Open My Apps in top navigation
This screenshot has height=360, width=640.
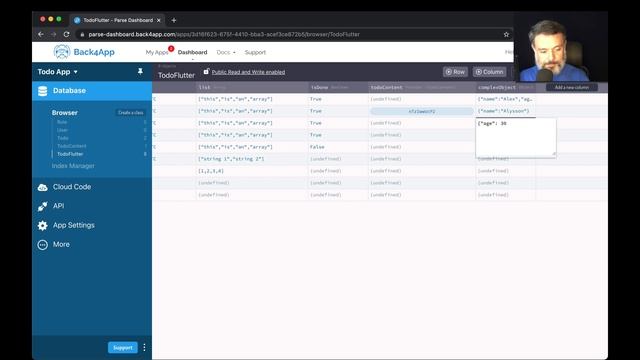point(157,52)
